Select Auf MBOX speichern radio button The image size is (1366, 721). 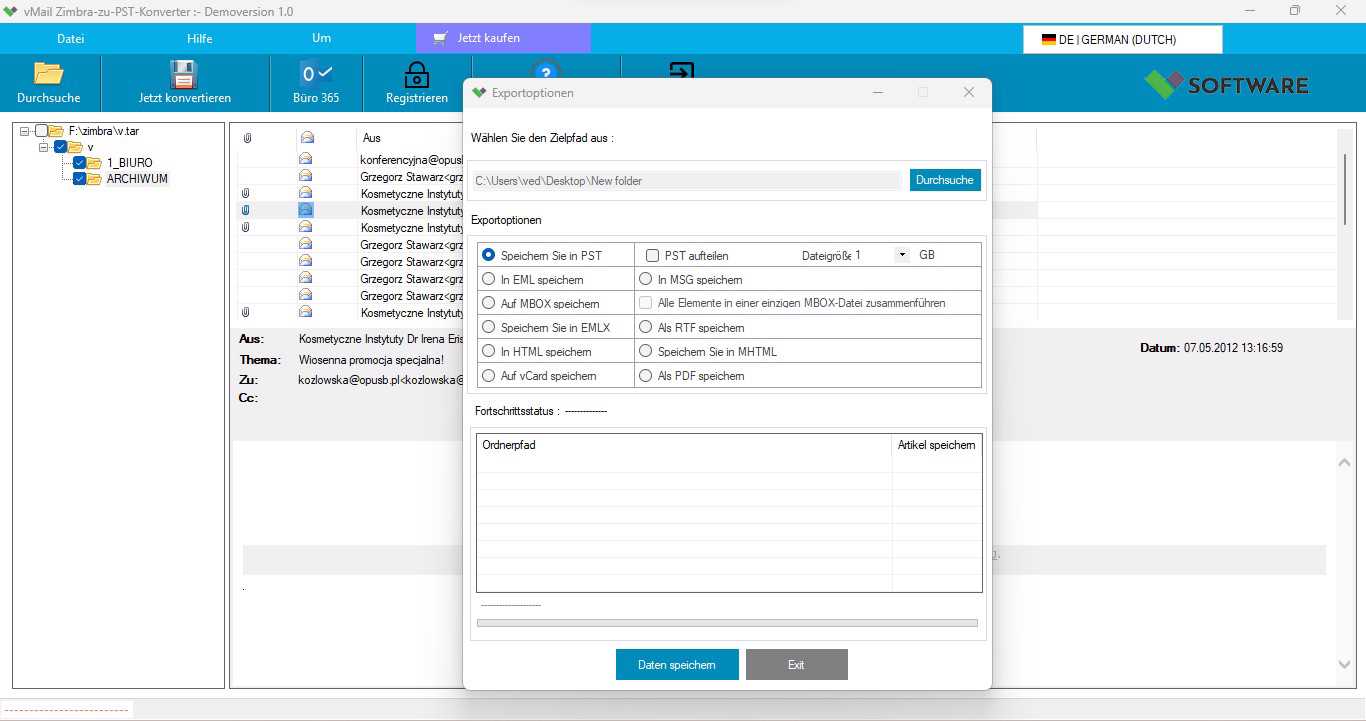tap(489, 303)
